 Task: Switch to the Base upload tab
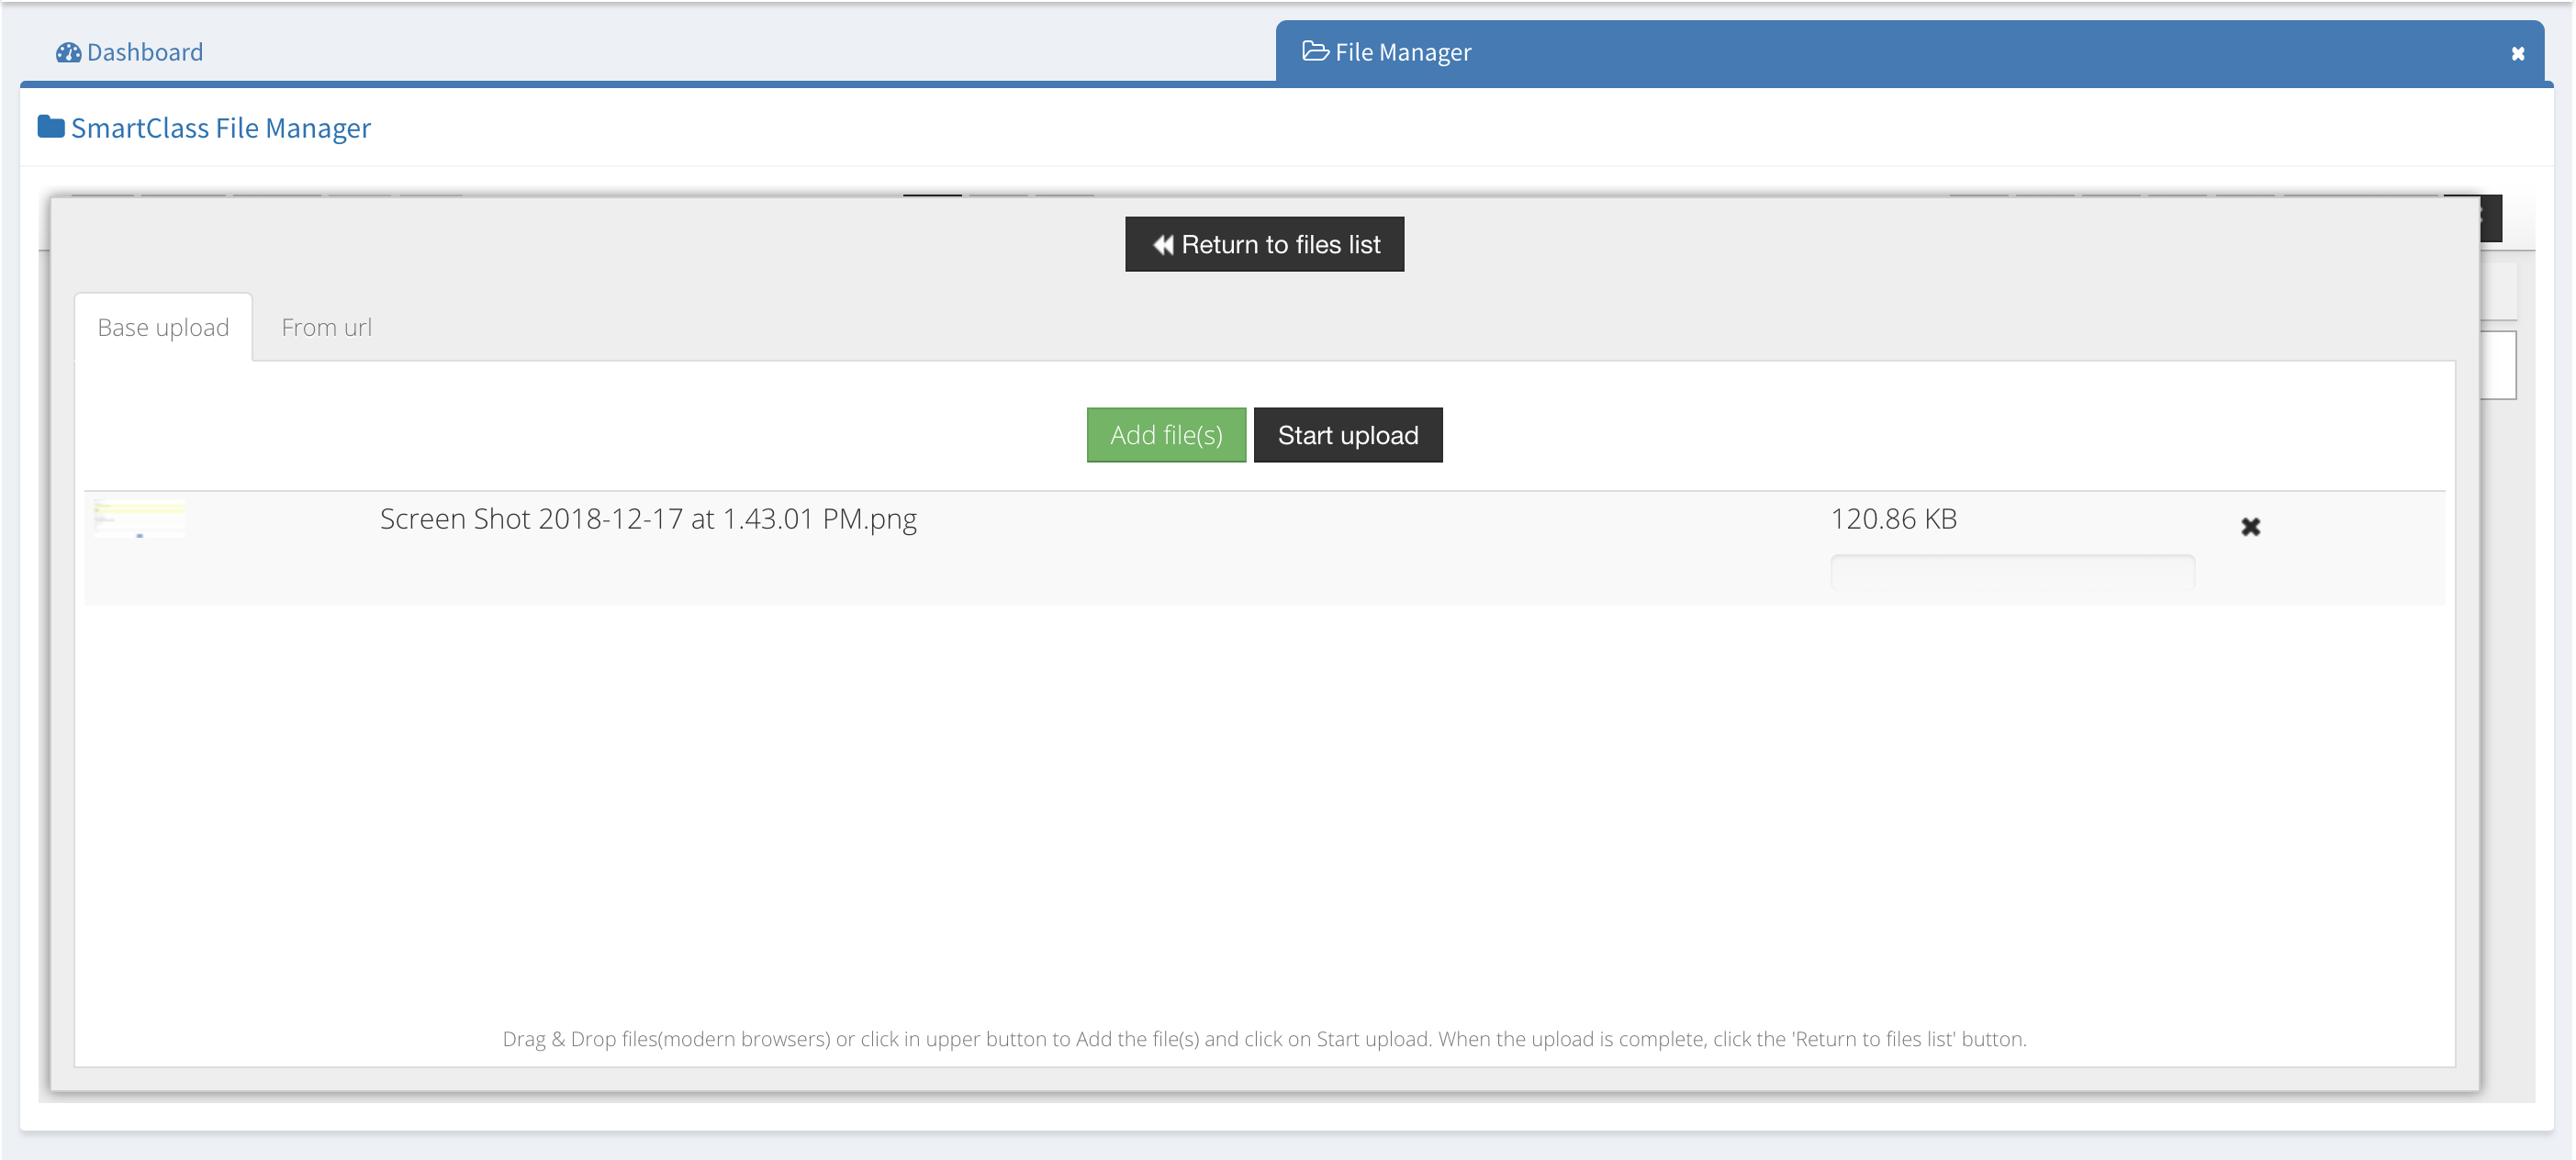click(163, 327)
